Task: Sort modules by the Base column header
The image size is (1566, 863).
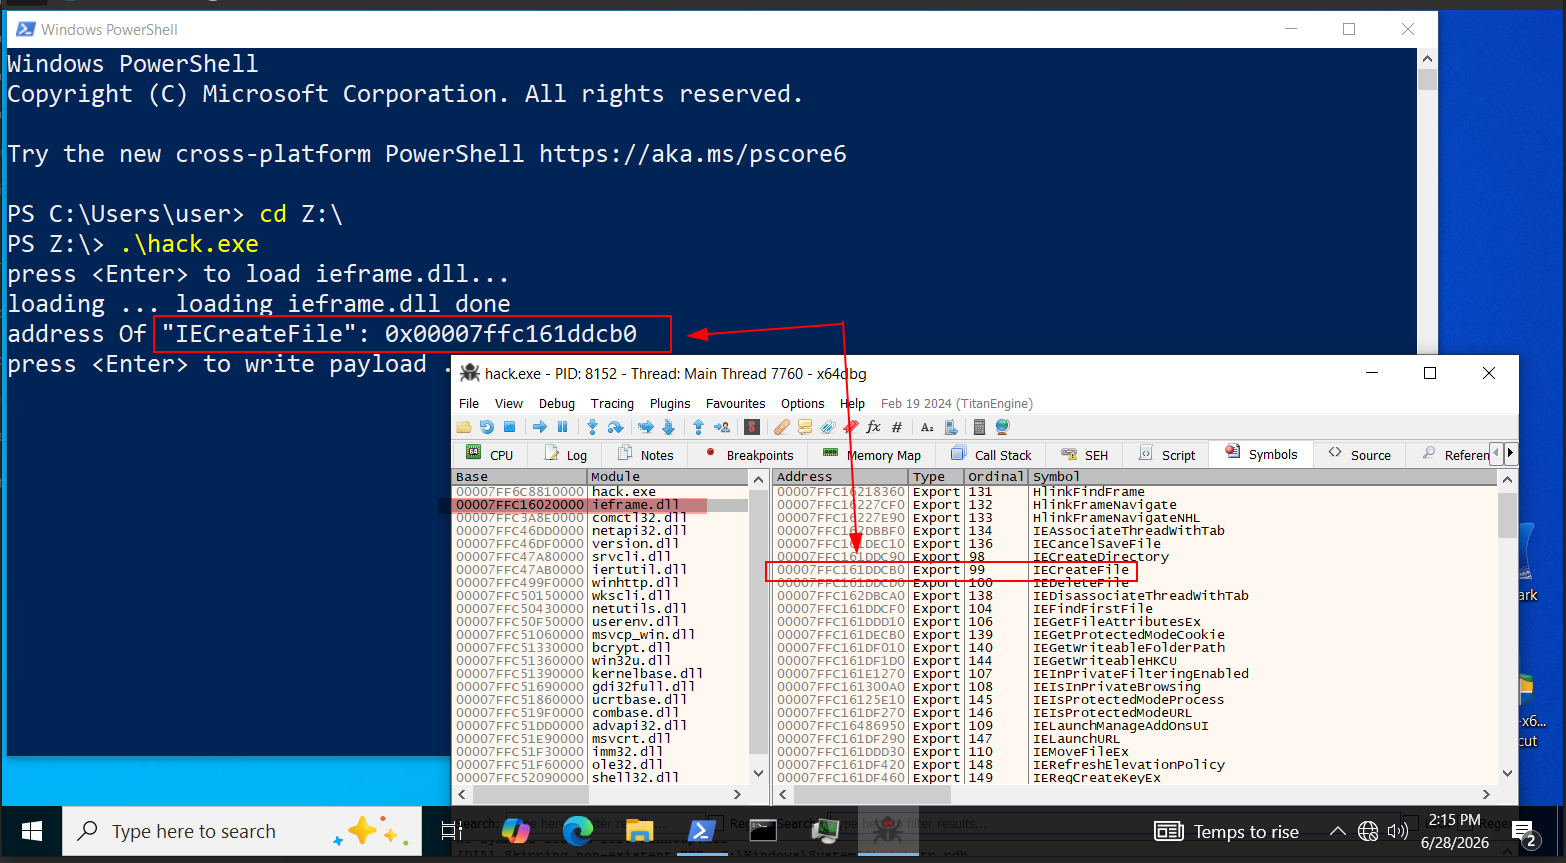Action: pyautogui.click(x=520, y=477)
